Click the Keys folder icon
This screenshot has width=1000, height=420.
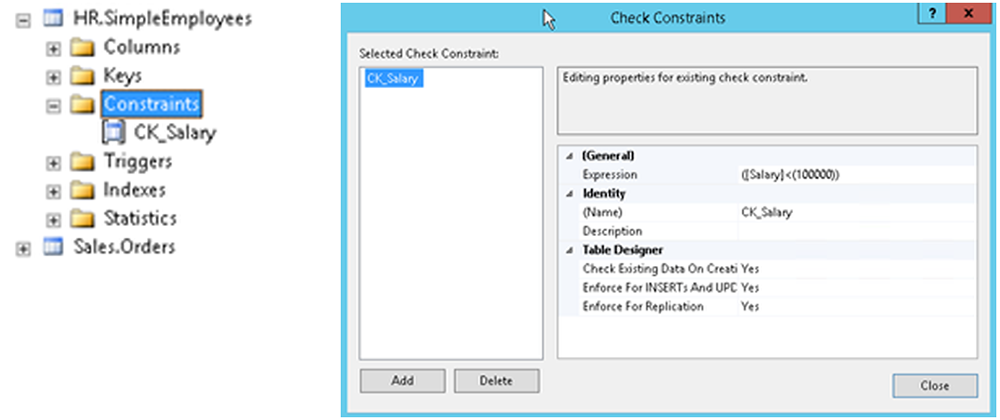83,76
